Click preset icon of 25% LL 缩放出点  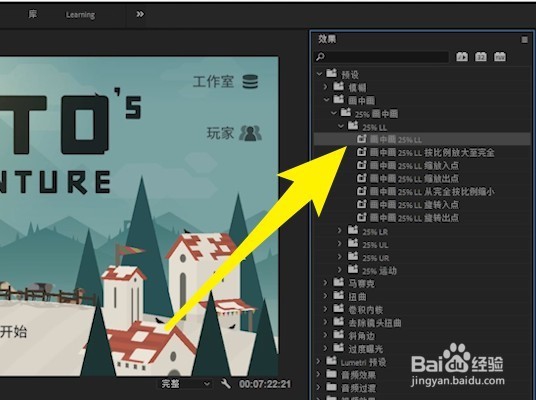pos(361,178)
